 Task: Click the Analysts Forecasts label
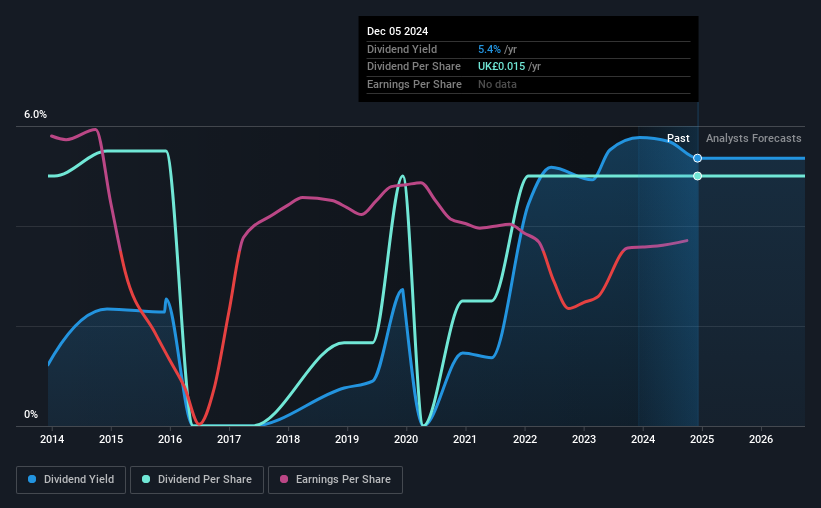[x=753, y=138]
